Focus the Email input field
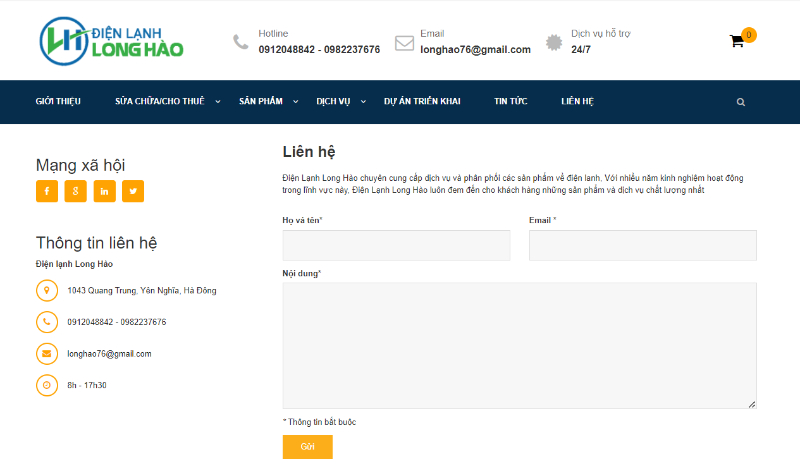The height and width of the screenshot is (466, 800). [x=643, y=246]
